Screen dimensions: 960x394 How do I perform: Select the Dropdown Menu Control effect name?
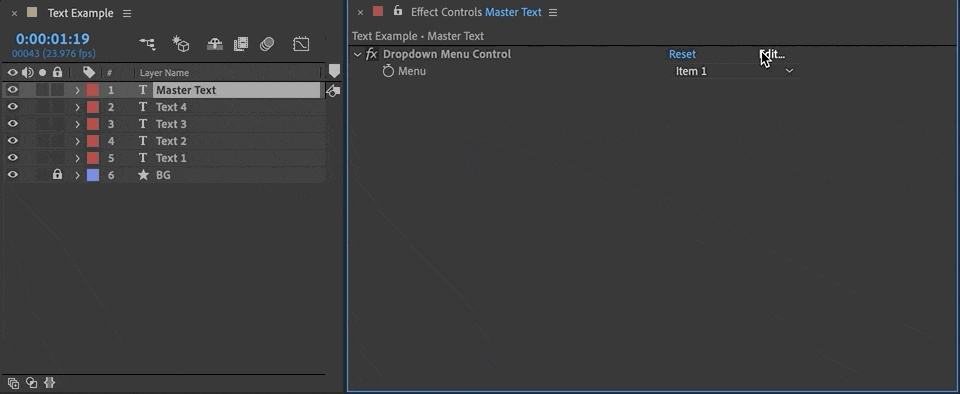pyautogui.click(x=447, y=54)
